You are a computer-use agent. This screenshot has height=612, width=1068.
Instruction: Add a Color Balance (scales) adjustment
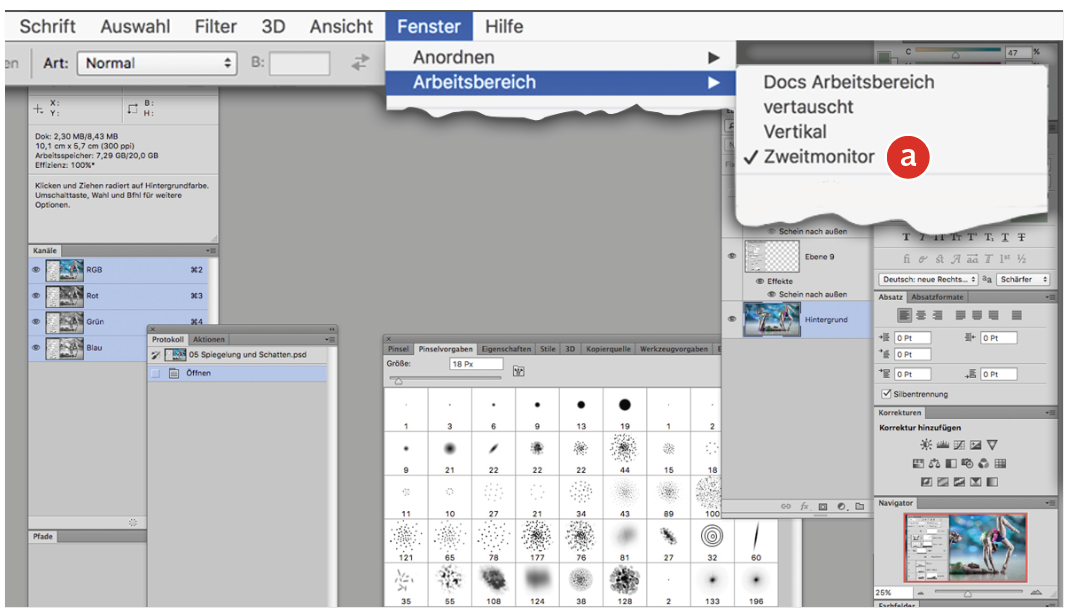tap(934, 464)
